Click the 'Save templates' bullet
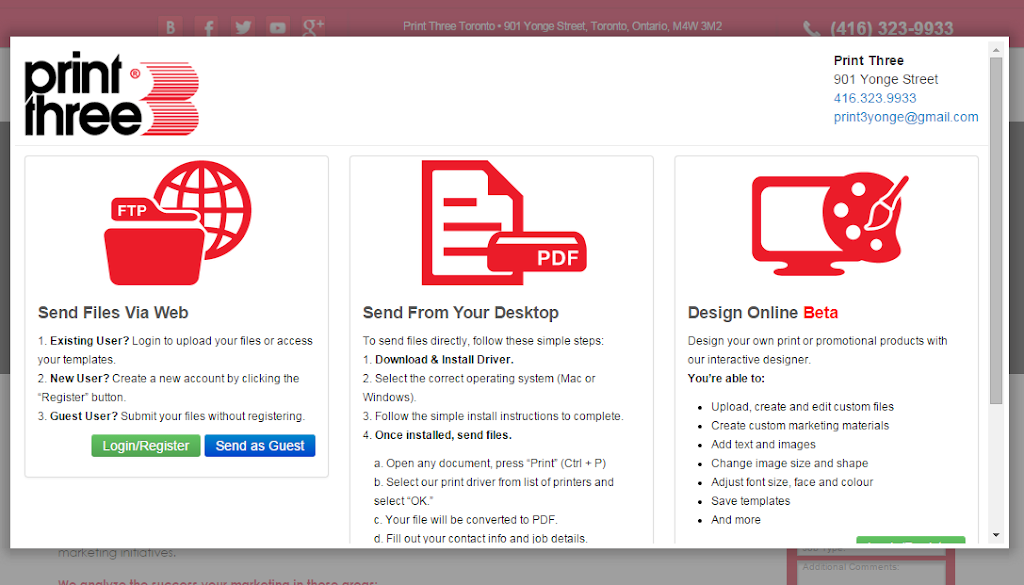The image size is (1024, 585). click(x=750, y=501)
